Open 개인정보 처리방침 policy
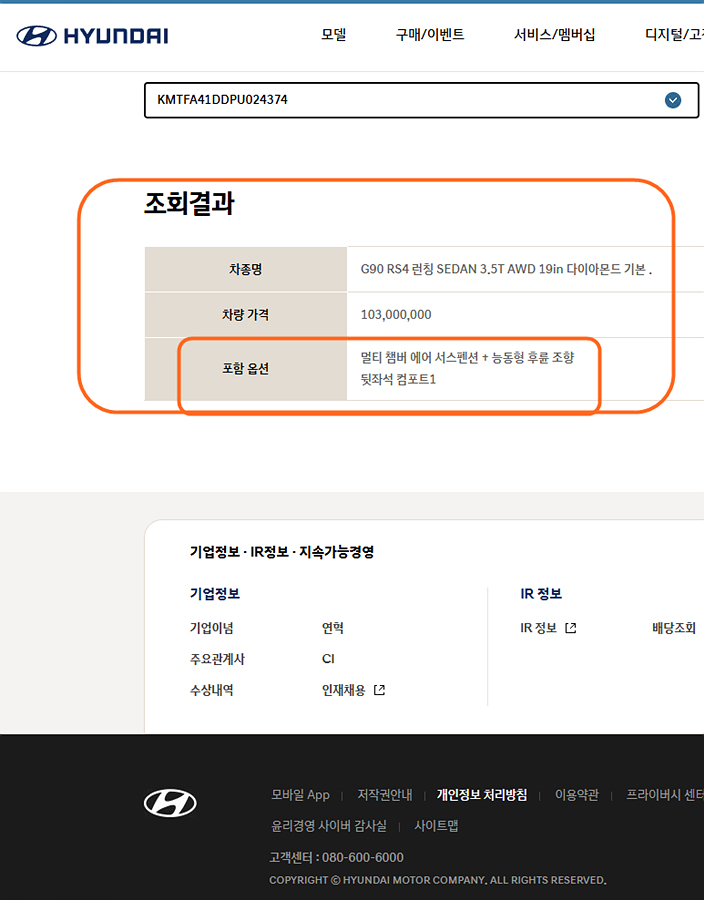Screen dimensions: 704x900 coord(481,795)
